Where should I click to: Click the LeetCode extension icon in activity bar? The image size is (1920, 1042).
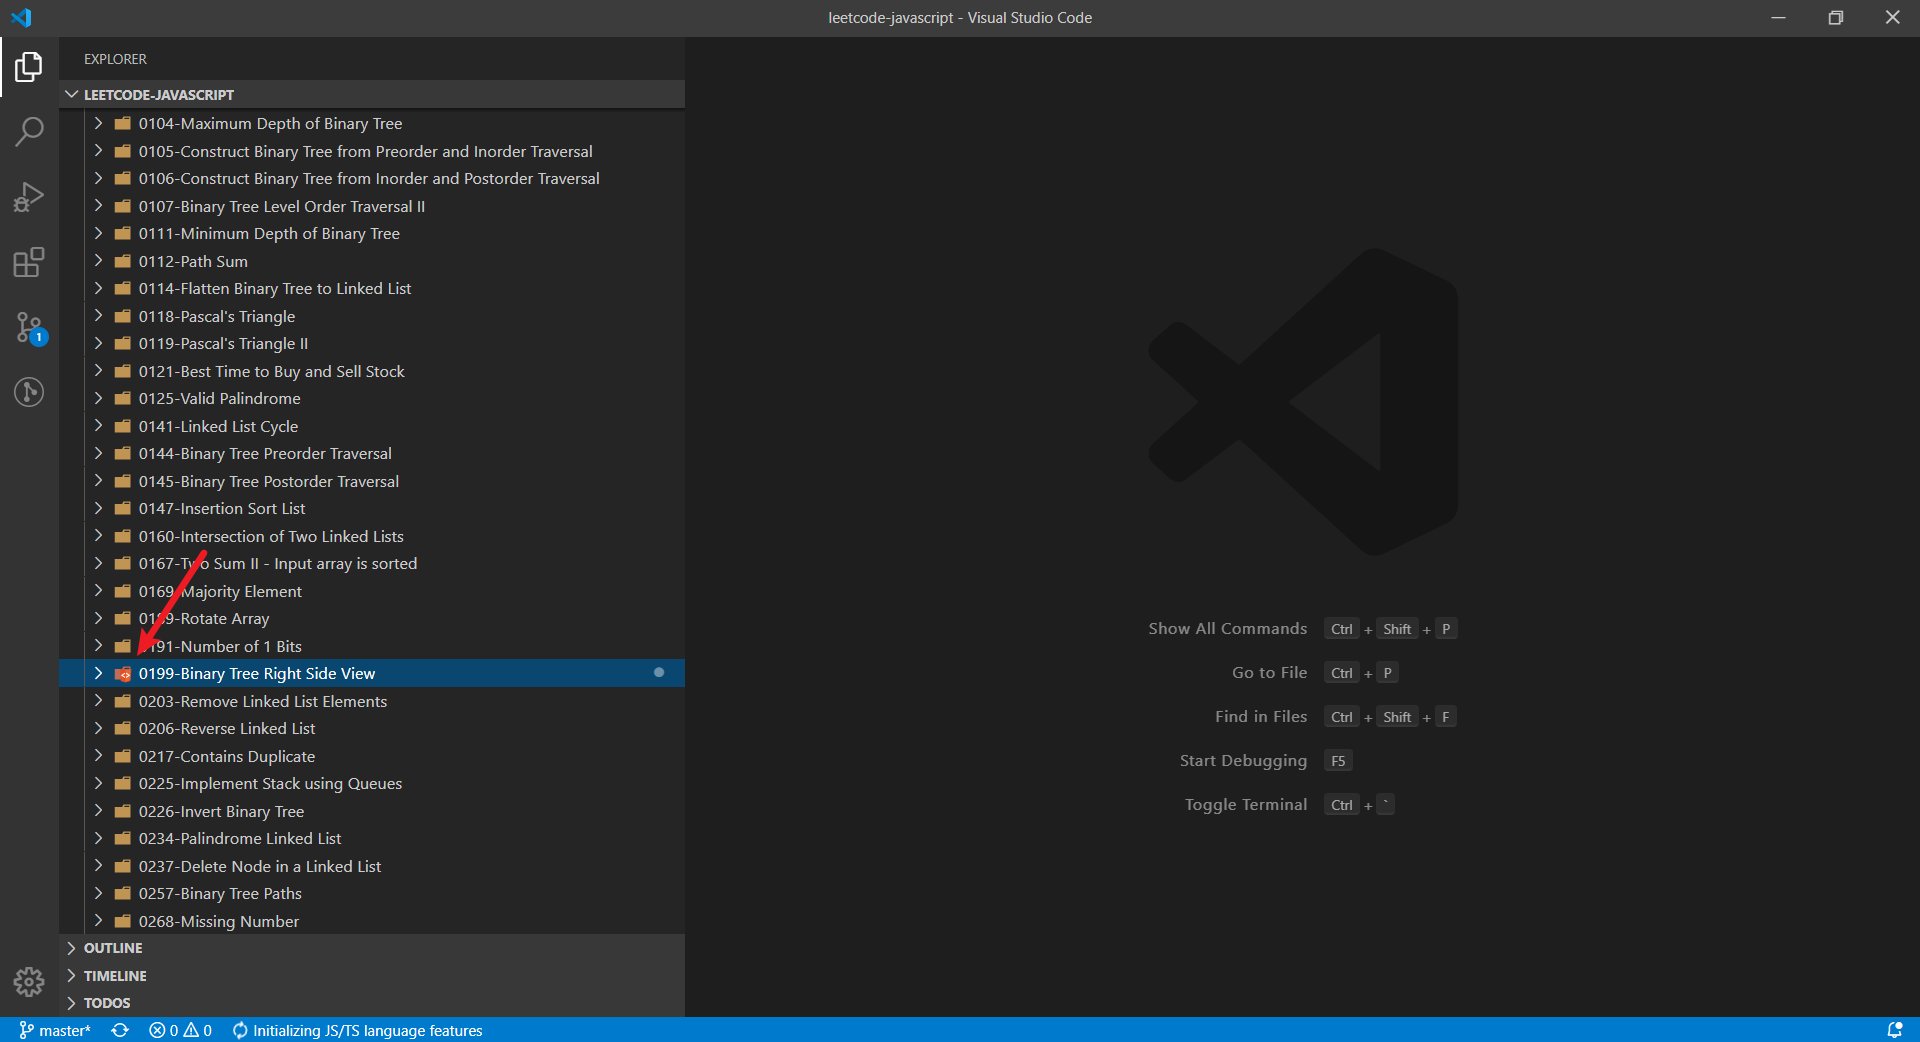coord(29,393)
